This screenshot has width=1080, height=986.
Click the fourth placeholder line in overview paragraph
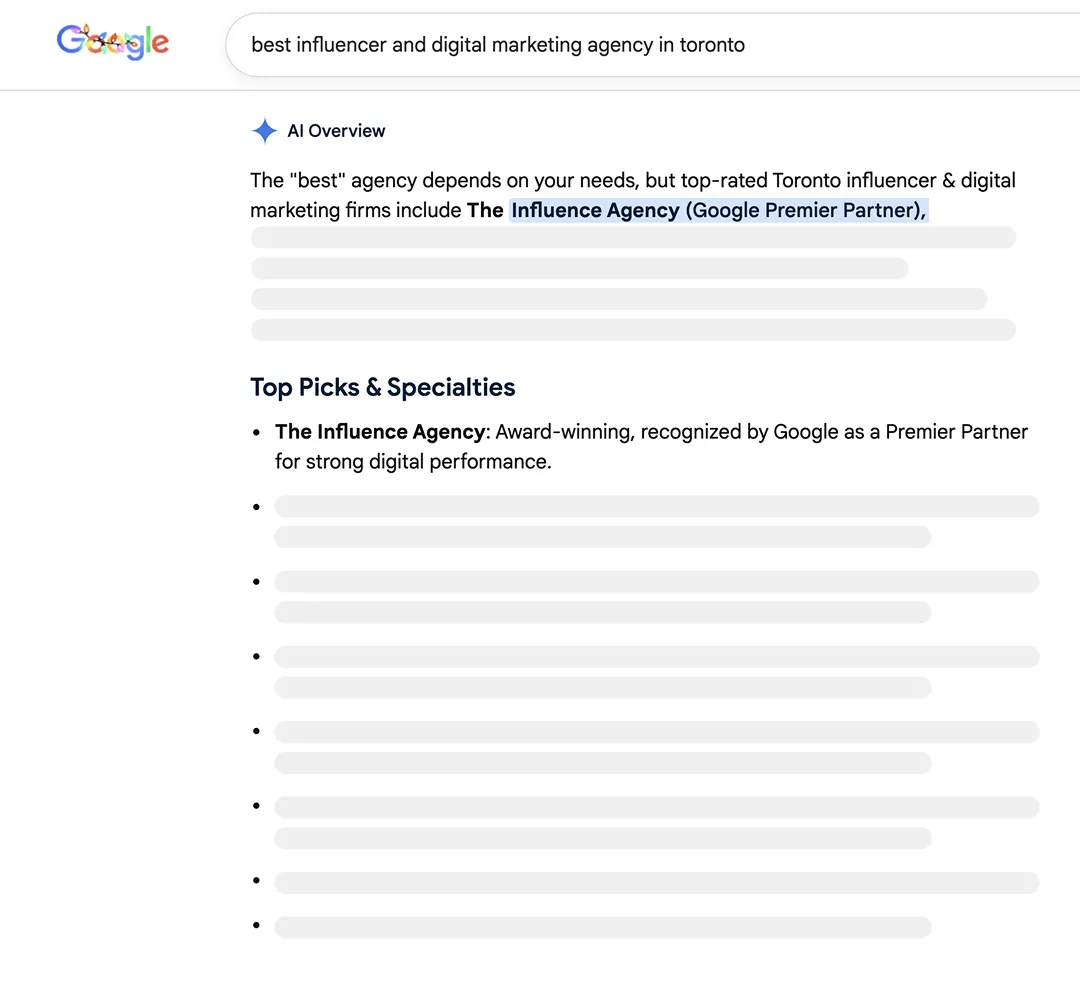click(x=633, y=329)
